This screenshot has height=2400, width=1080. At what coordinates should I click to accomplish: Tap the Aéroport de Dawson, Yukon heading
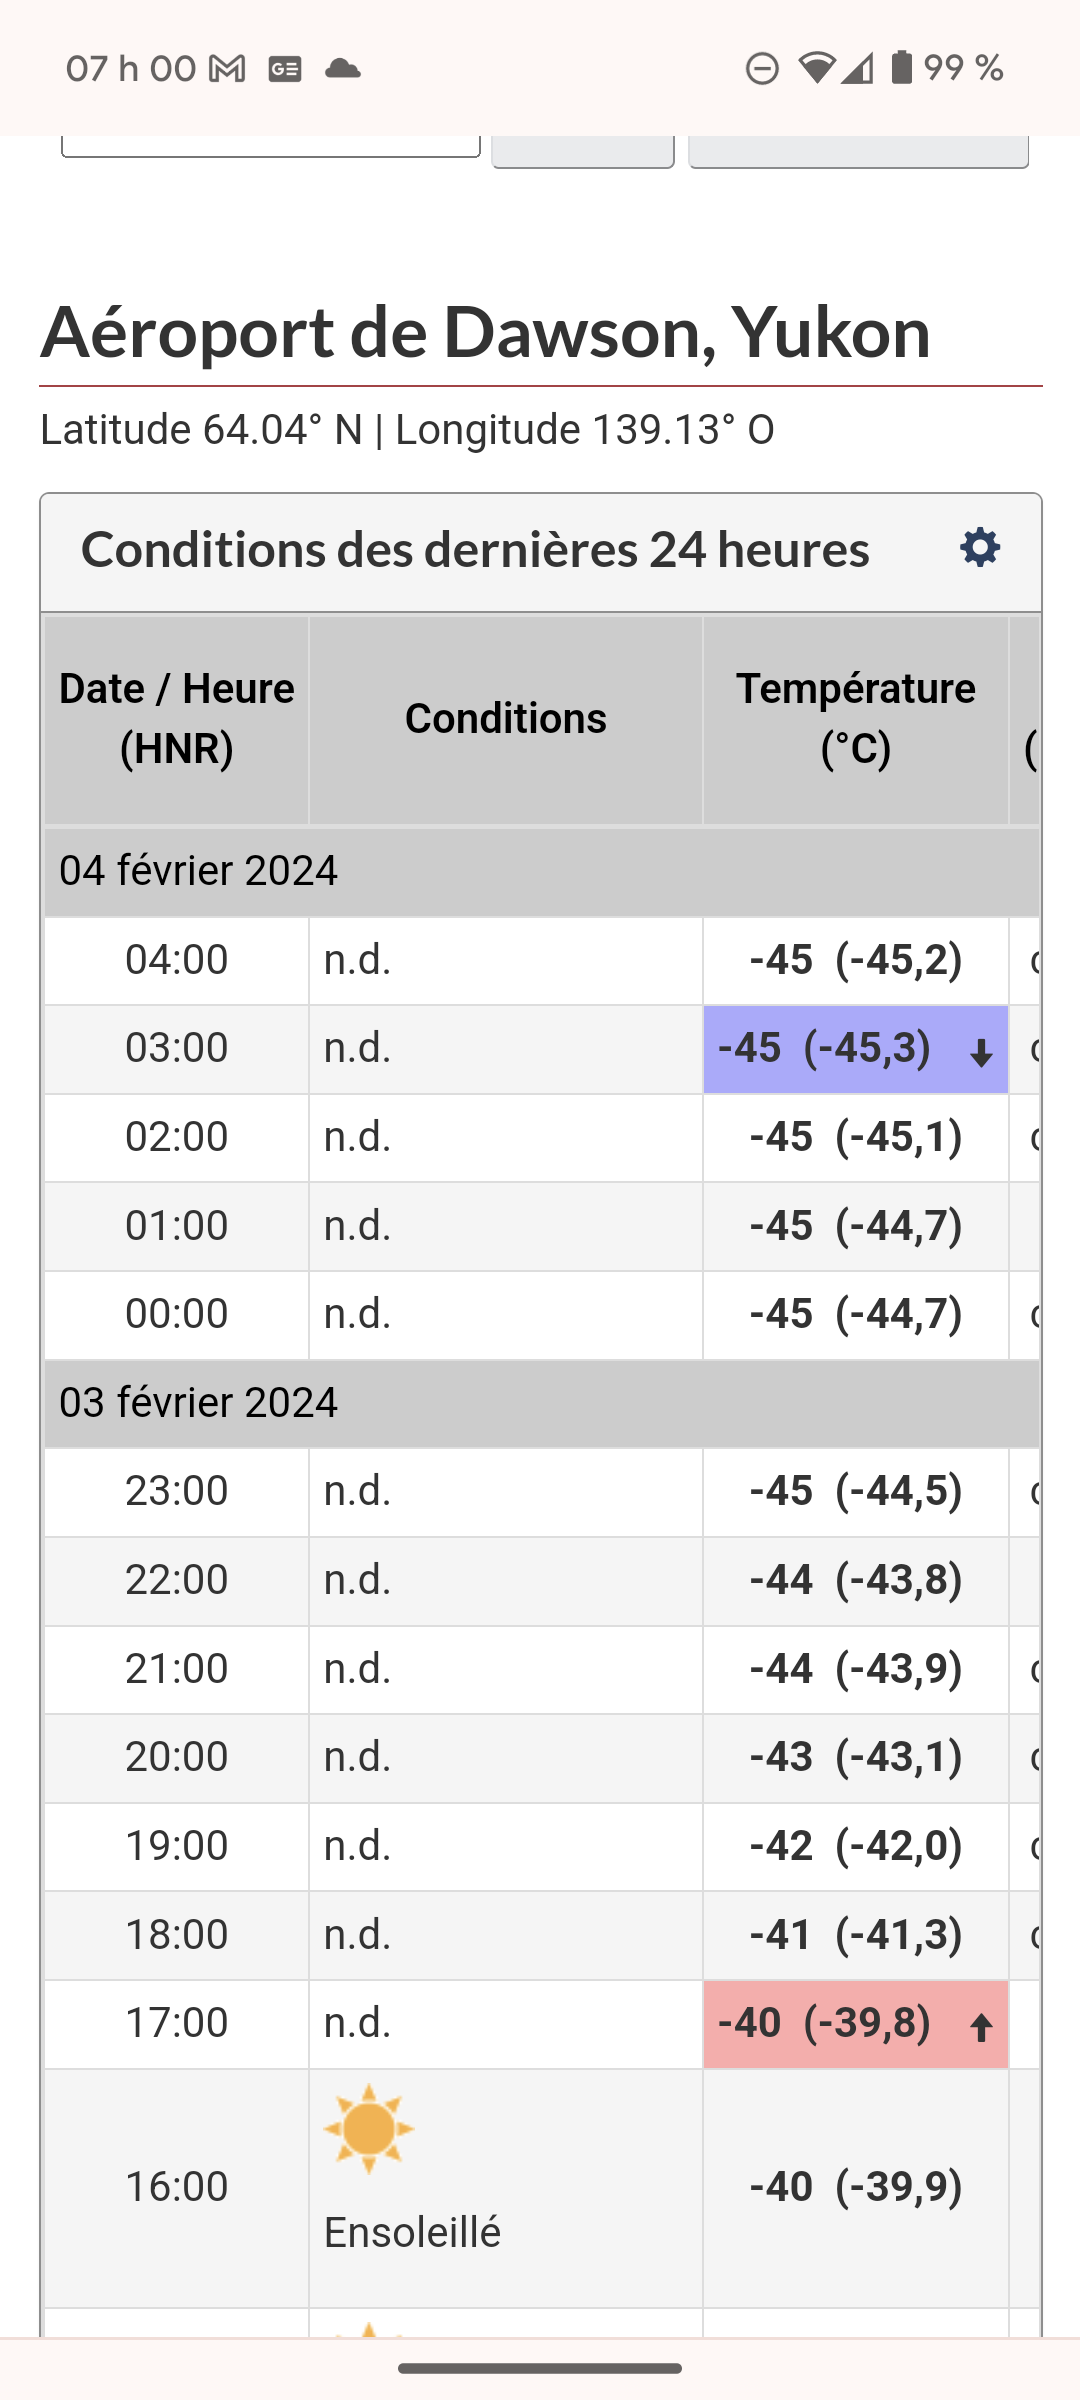click(x=486, y=333)
